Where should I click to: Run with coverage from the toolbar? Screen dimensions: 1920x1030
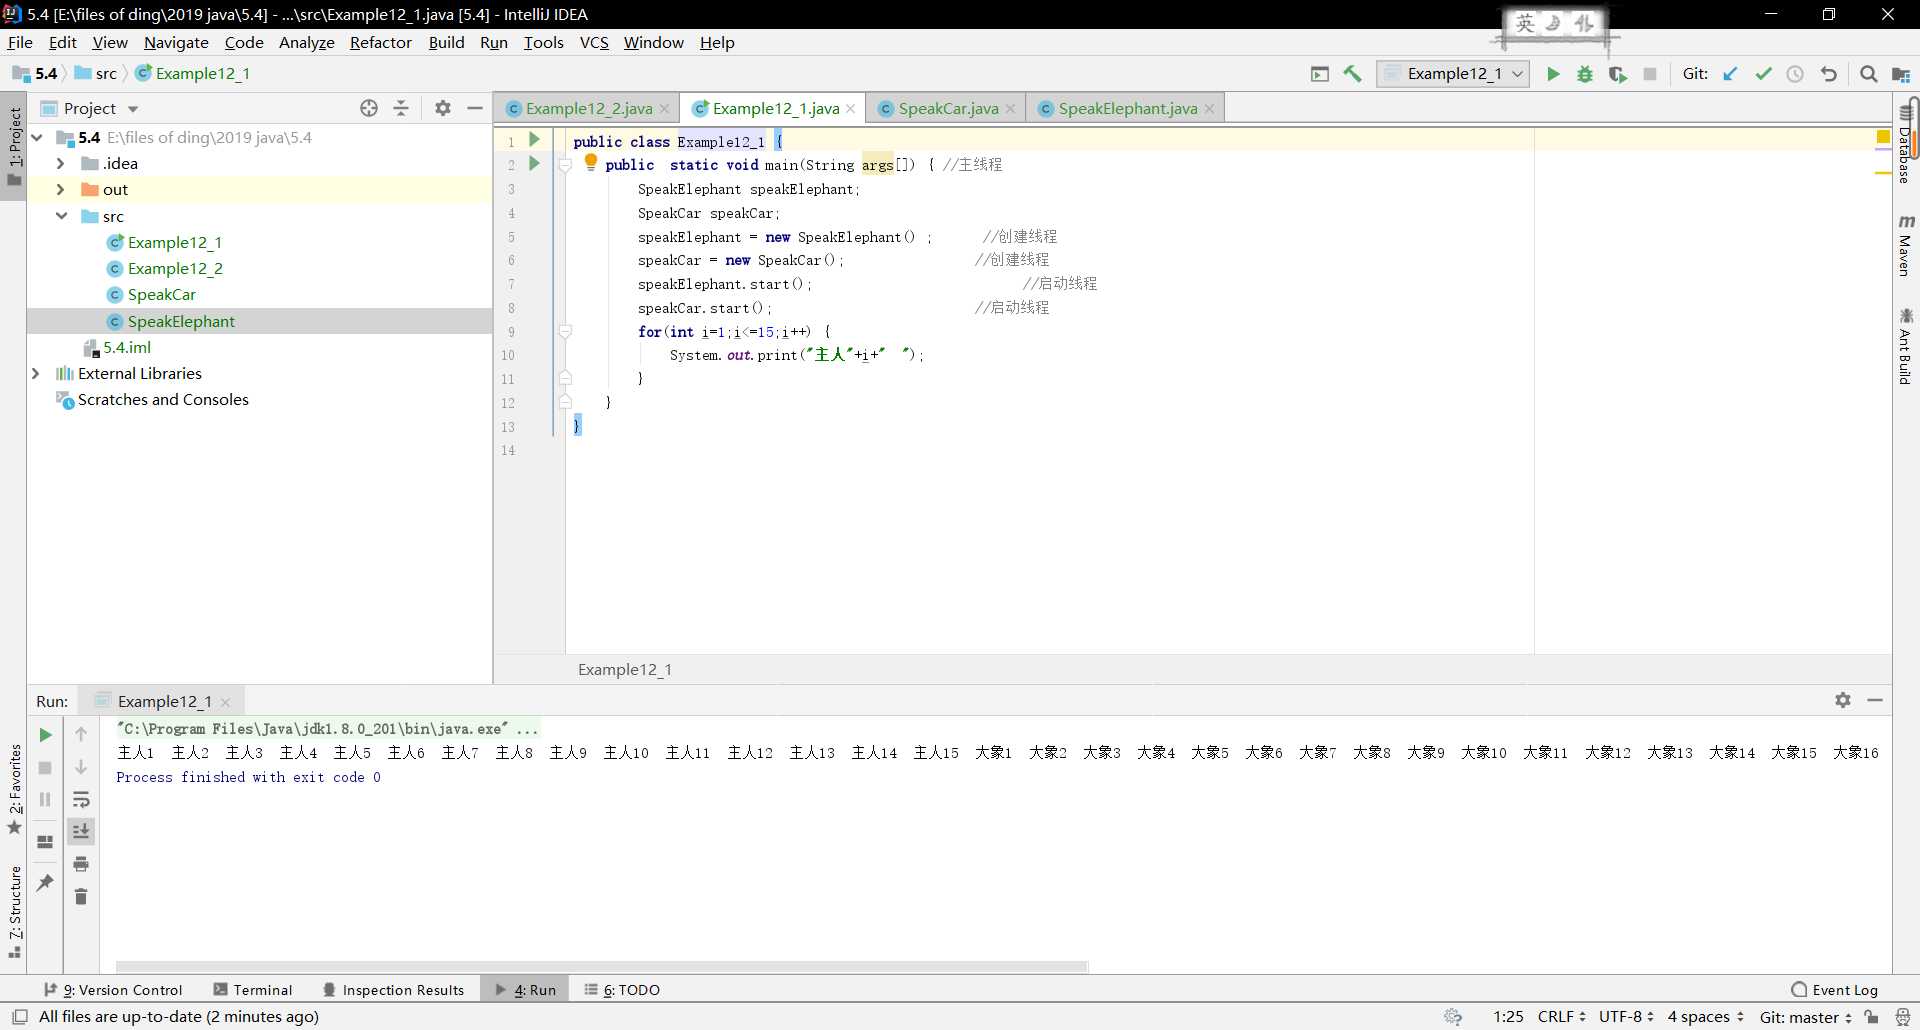[1617, 74]
